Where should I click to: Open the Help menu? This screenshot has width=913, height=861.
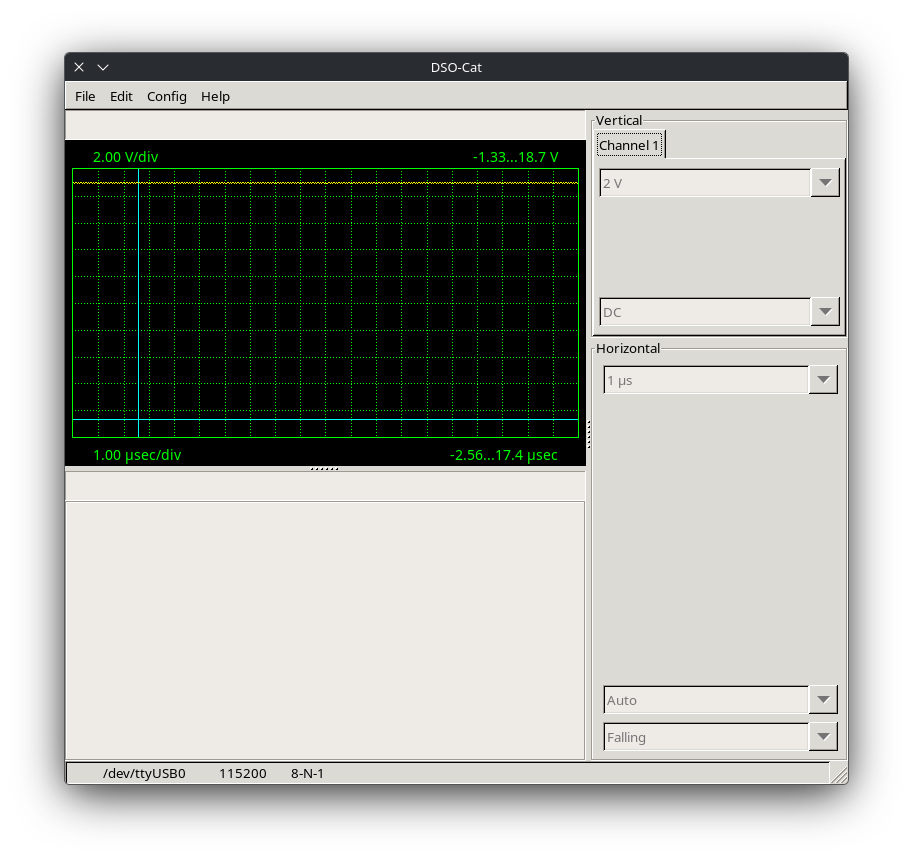pos(215,97)
